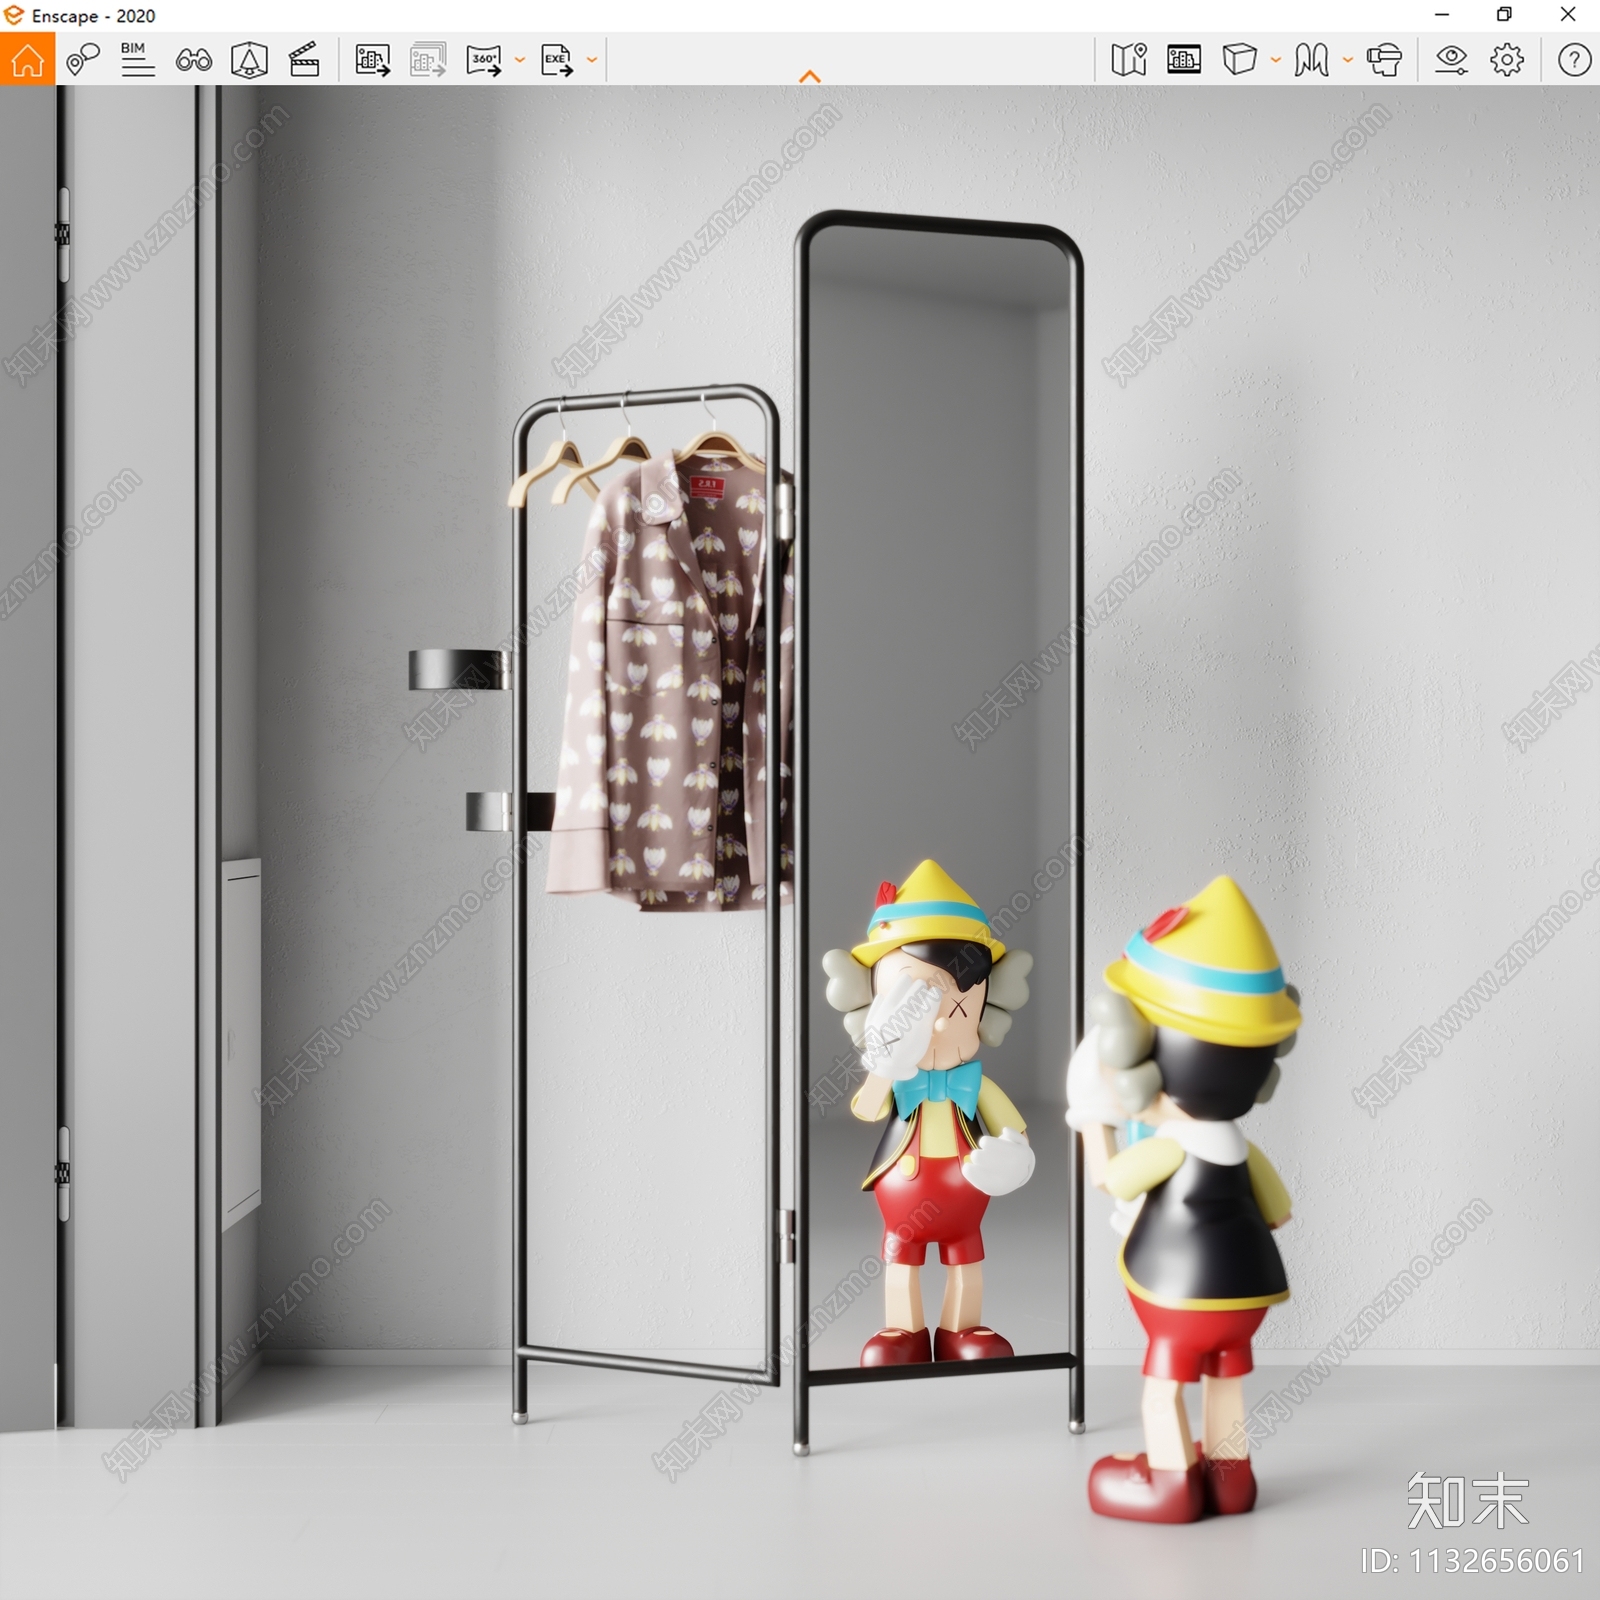Expand the 360 panorama dropdown arrow
1600x1600 pixels.
coord(520,60)
